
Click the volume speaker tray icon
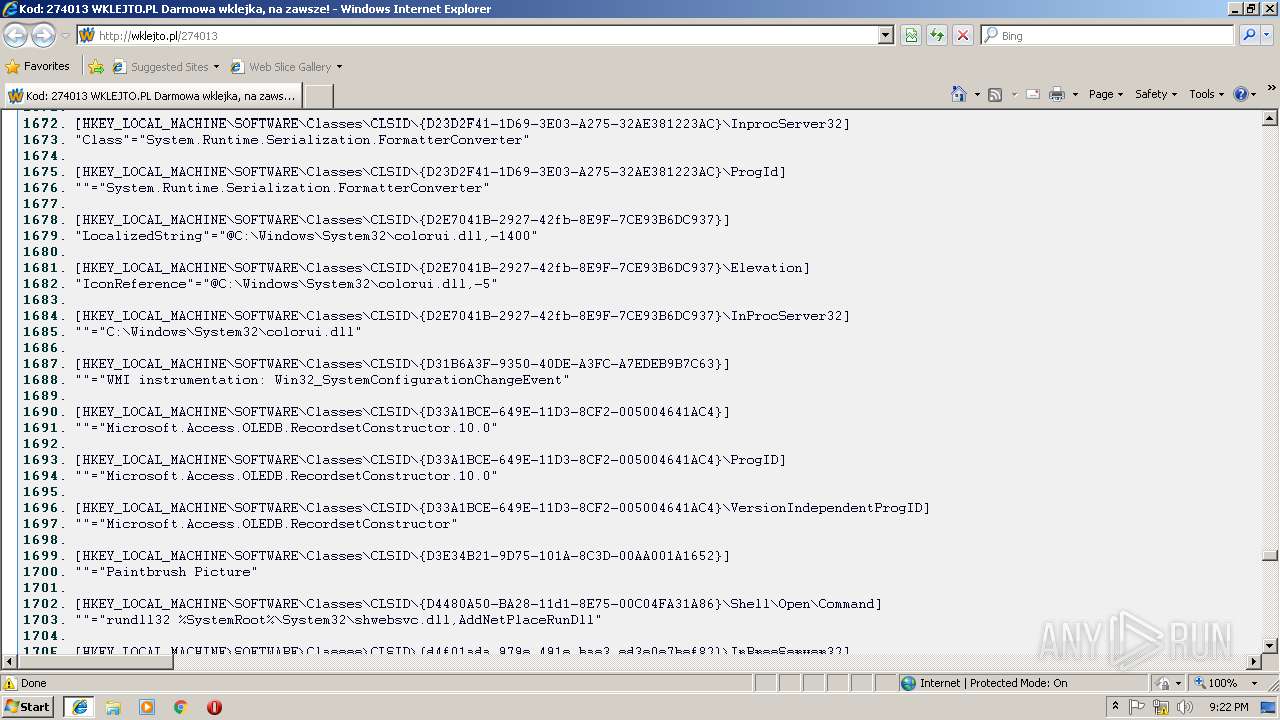(x=1185, y=707)
